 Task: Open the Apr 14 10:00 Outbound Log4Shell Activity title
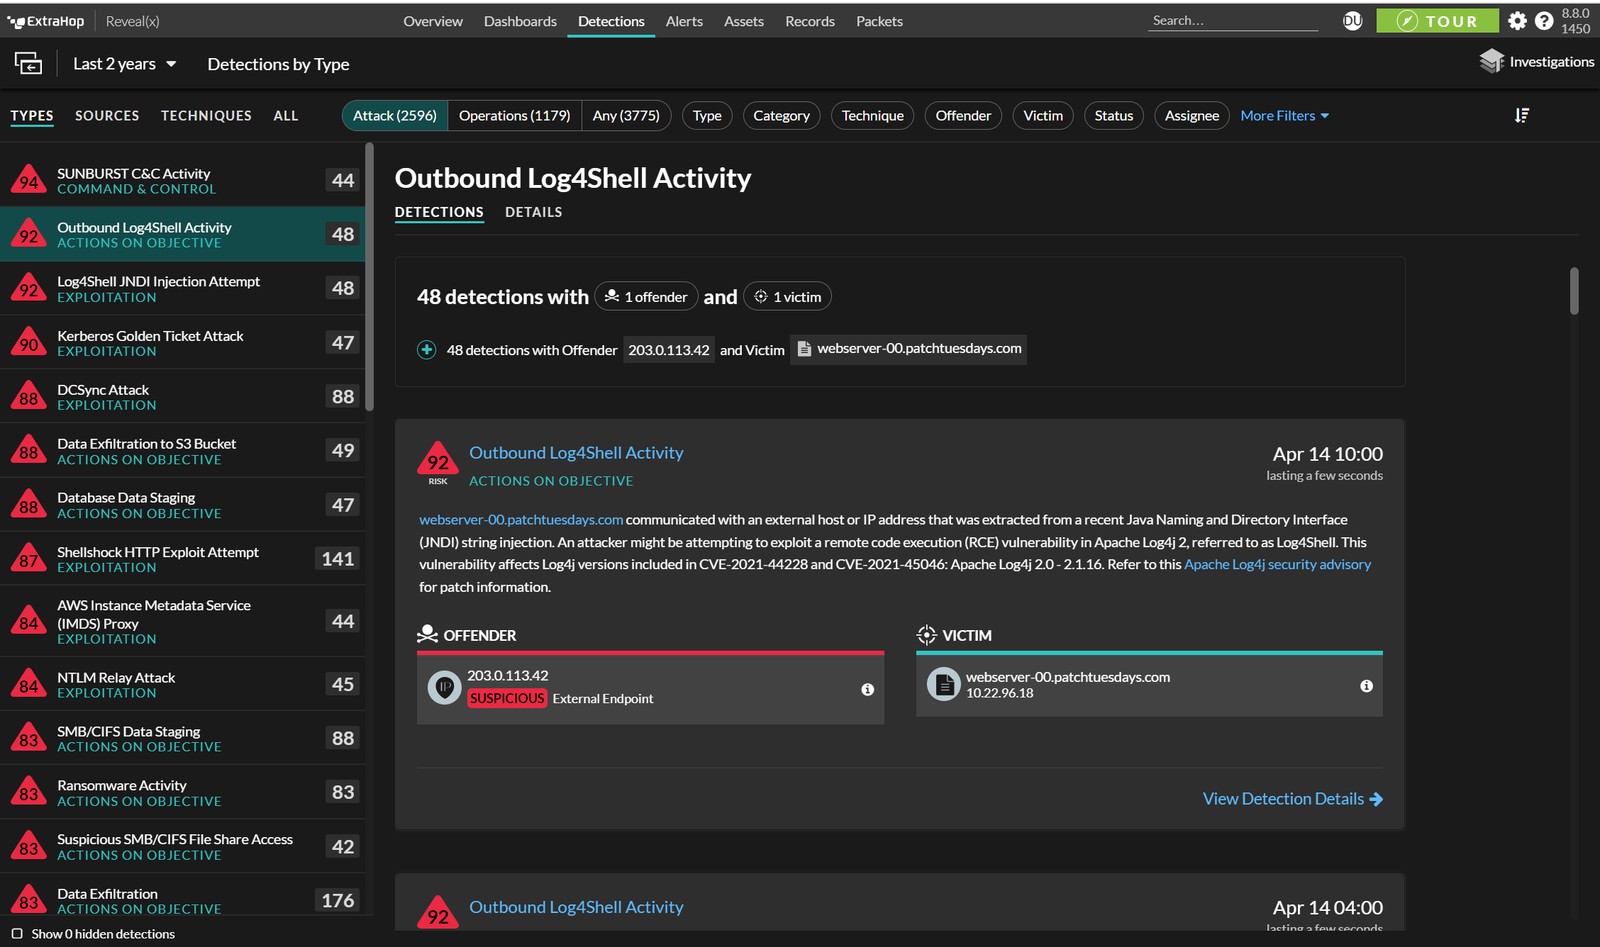[x=576, y=453]
